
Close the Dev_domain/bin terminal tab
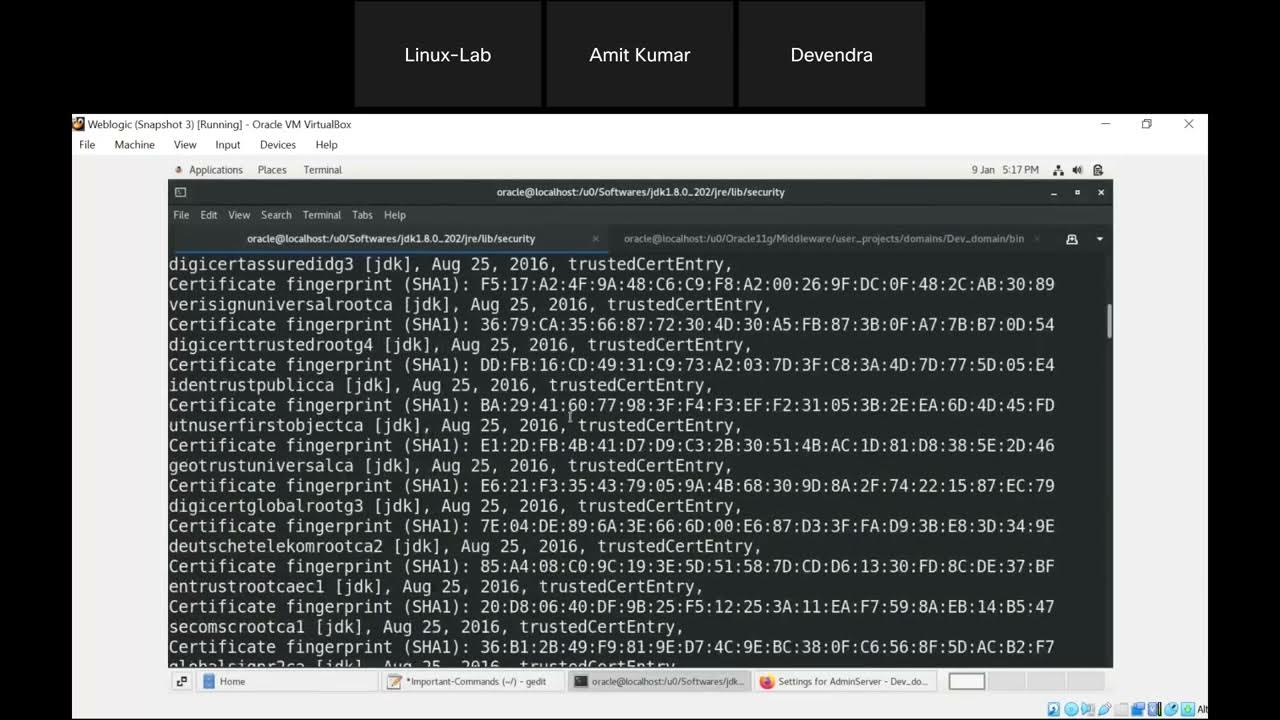(x=1036, y=239)
